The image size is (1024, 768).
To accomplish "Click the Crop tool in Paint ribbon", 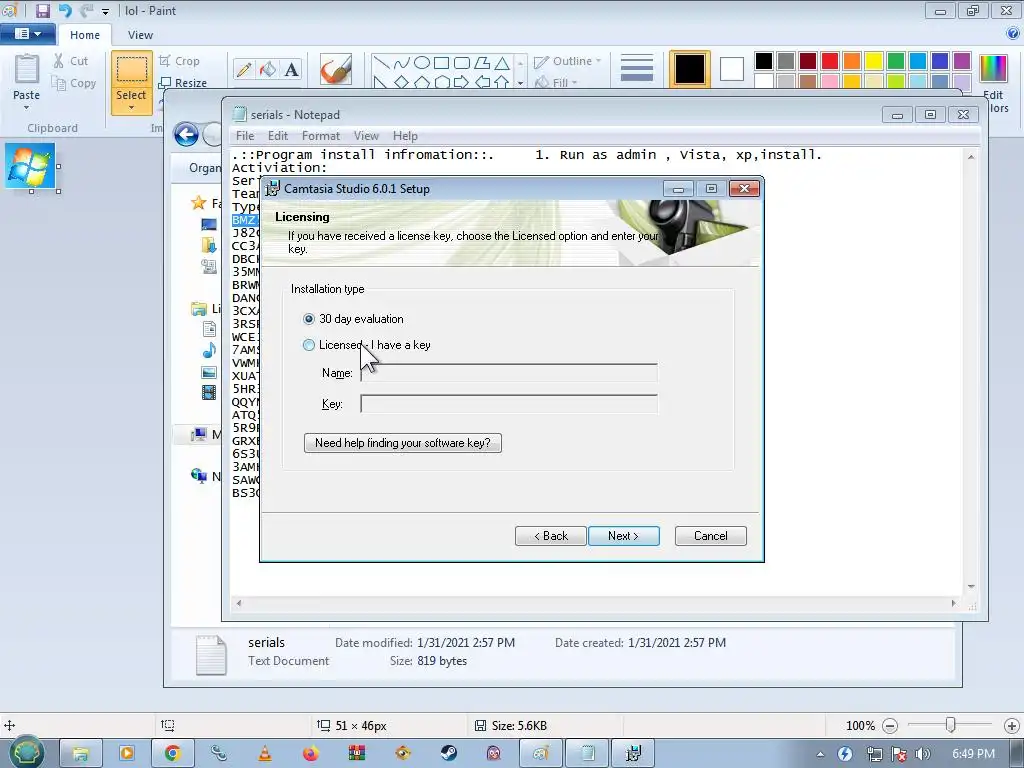I will pos(179,61).
